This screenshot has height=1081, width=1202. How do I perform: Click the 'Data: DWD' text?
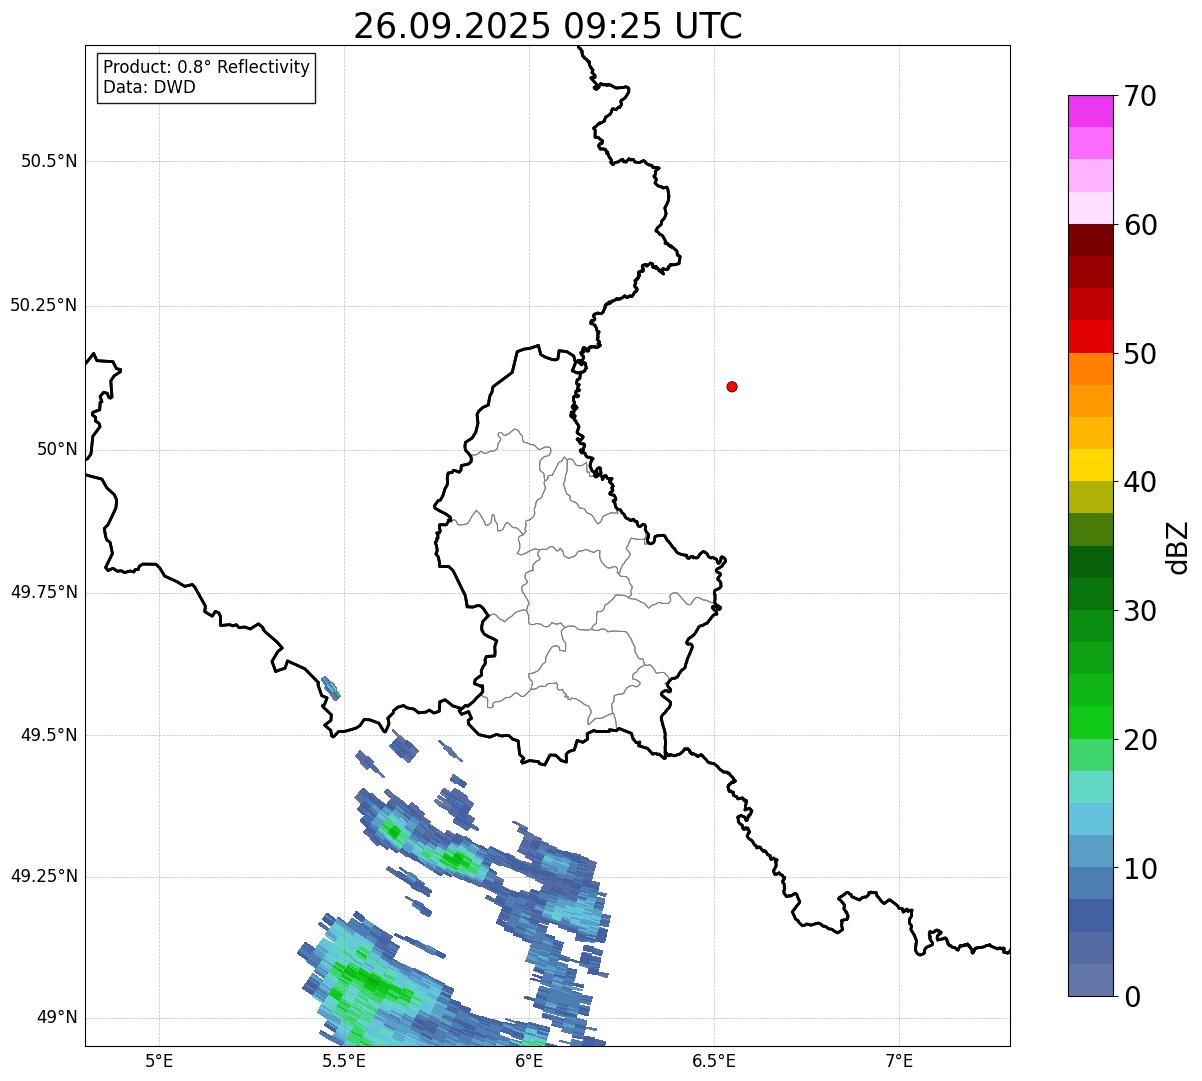tap(149, 87)
